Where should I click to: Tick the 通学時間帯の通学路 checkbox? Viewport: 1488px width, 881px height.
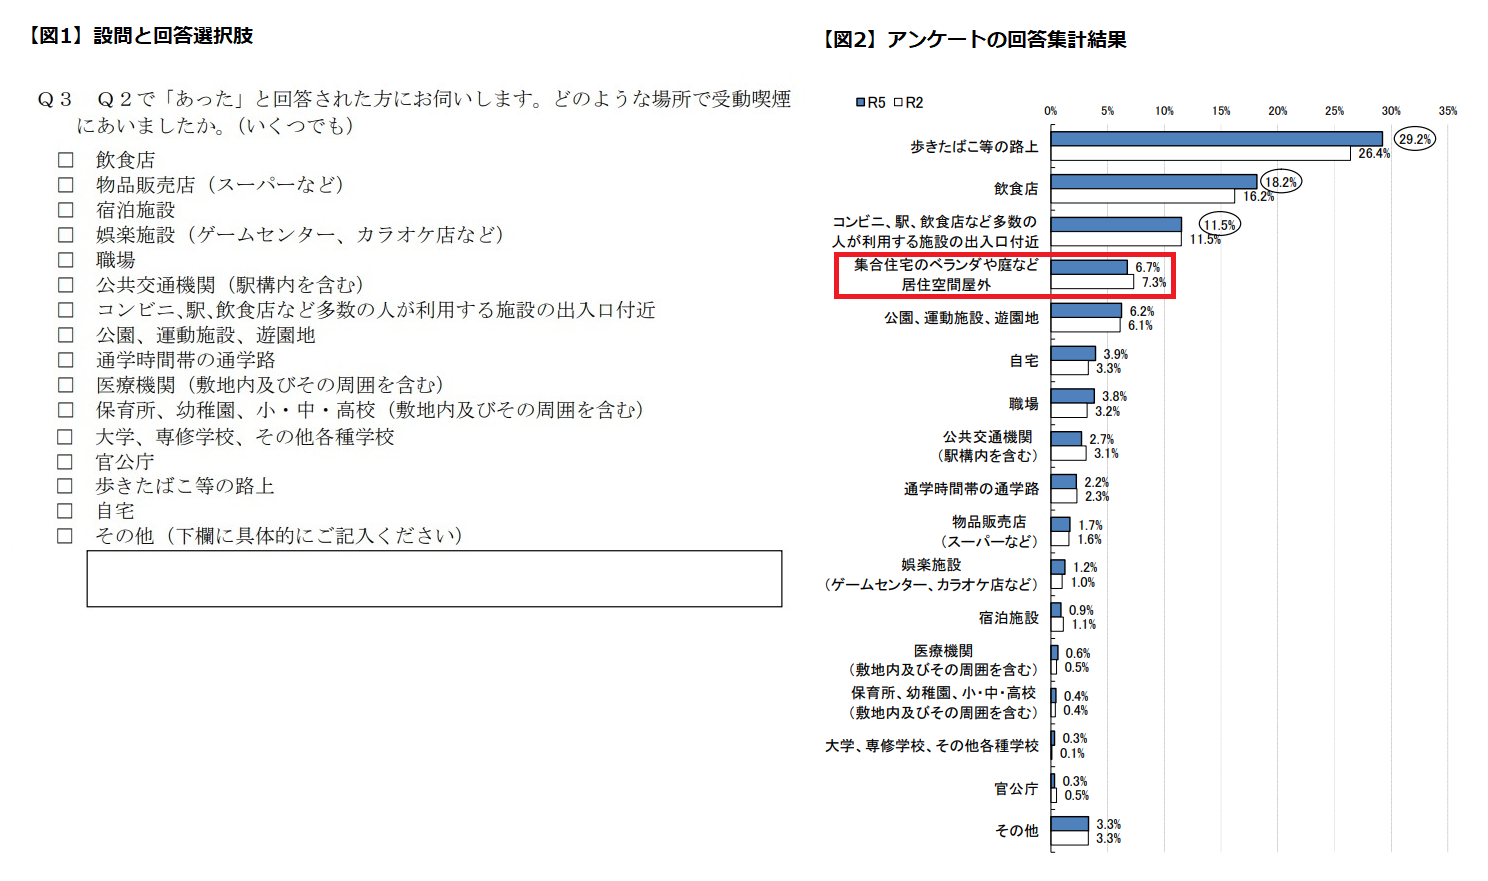point(65,360)
